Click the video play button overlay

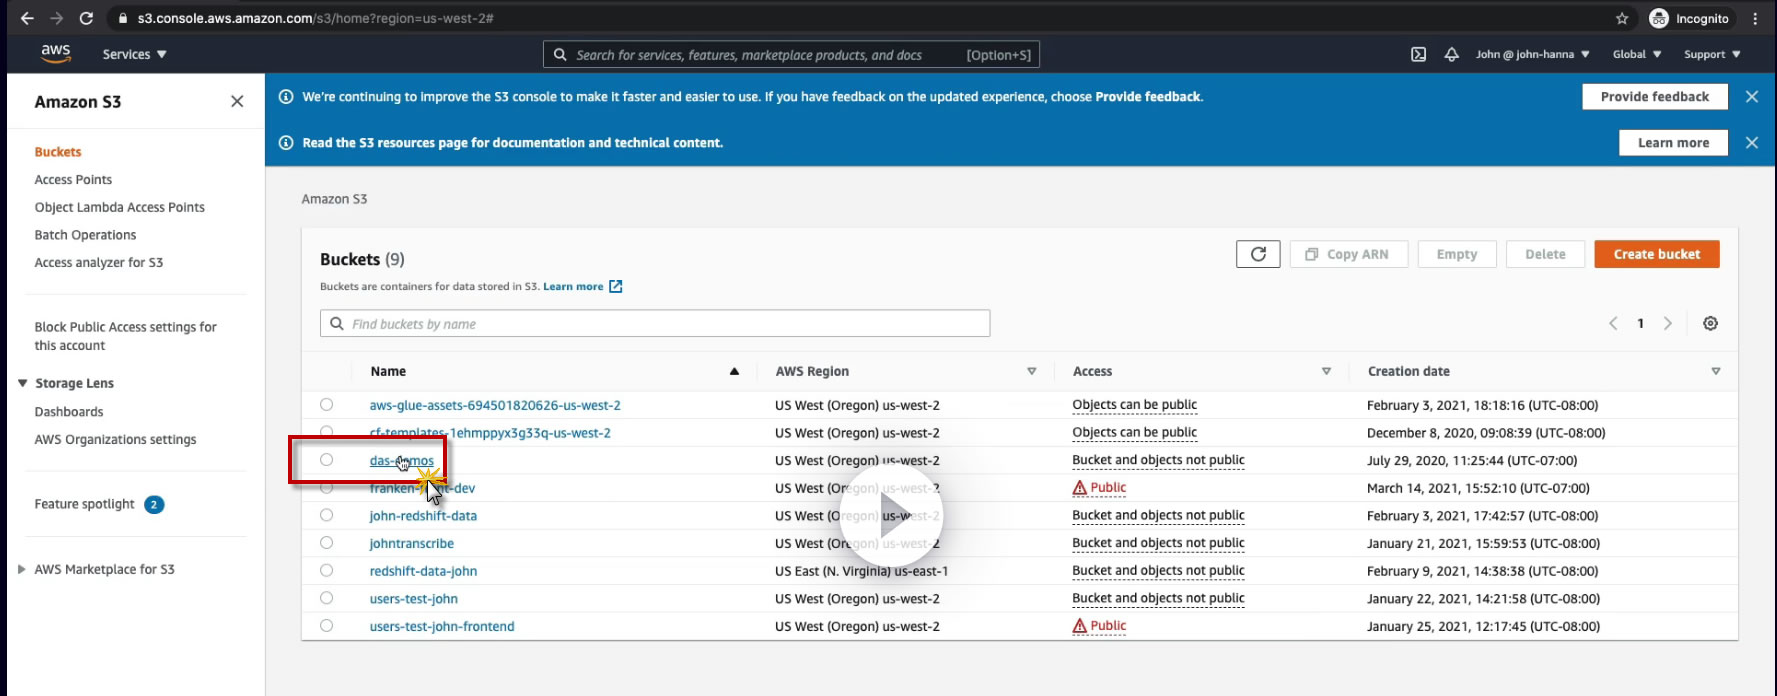pos(891,516)
